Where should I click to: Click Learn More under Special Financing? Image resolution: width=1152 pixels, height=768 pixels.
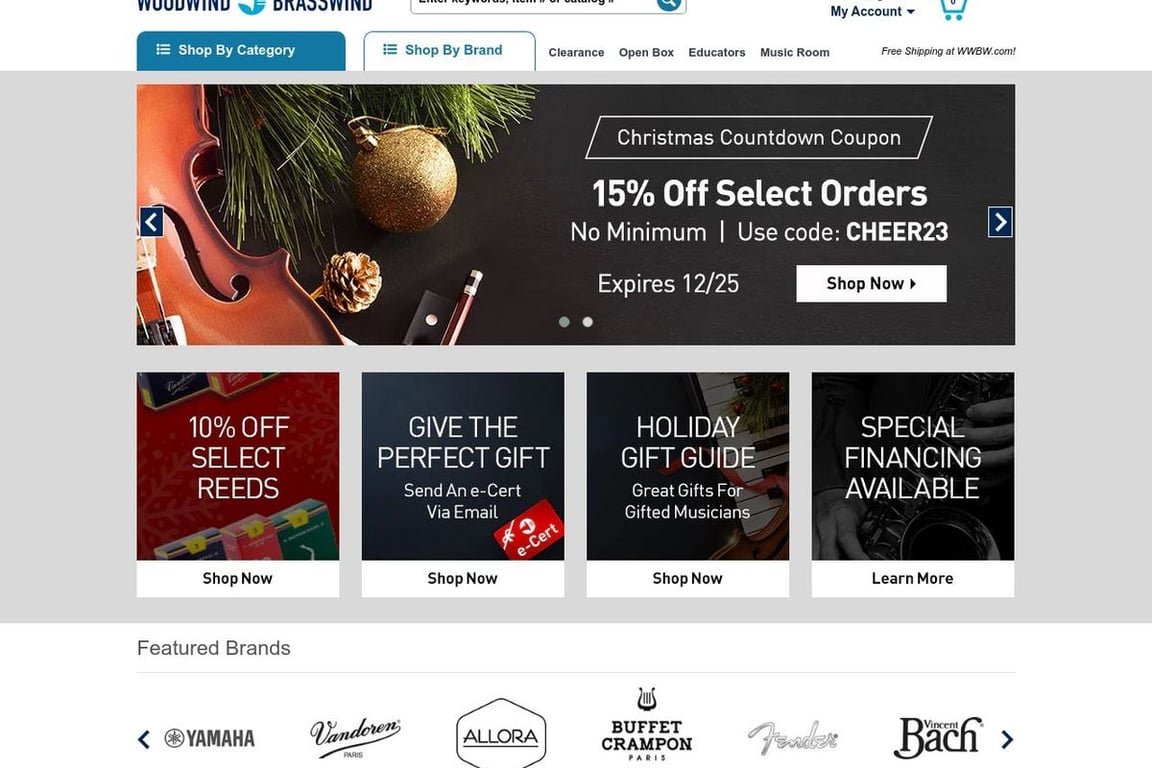point(912,578)
